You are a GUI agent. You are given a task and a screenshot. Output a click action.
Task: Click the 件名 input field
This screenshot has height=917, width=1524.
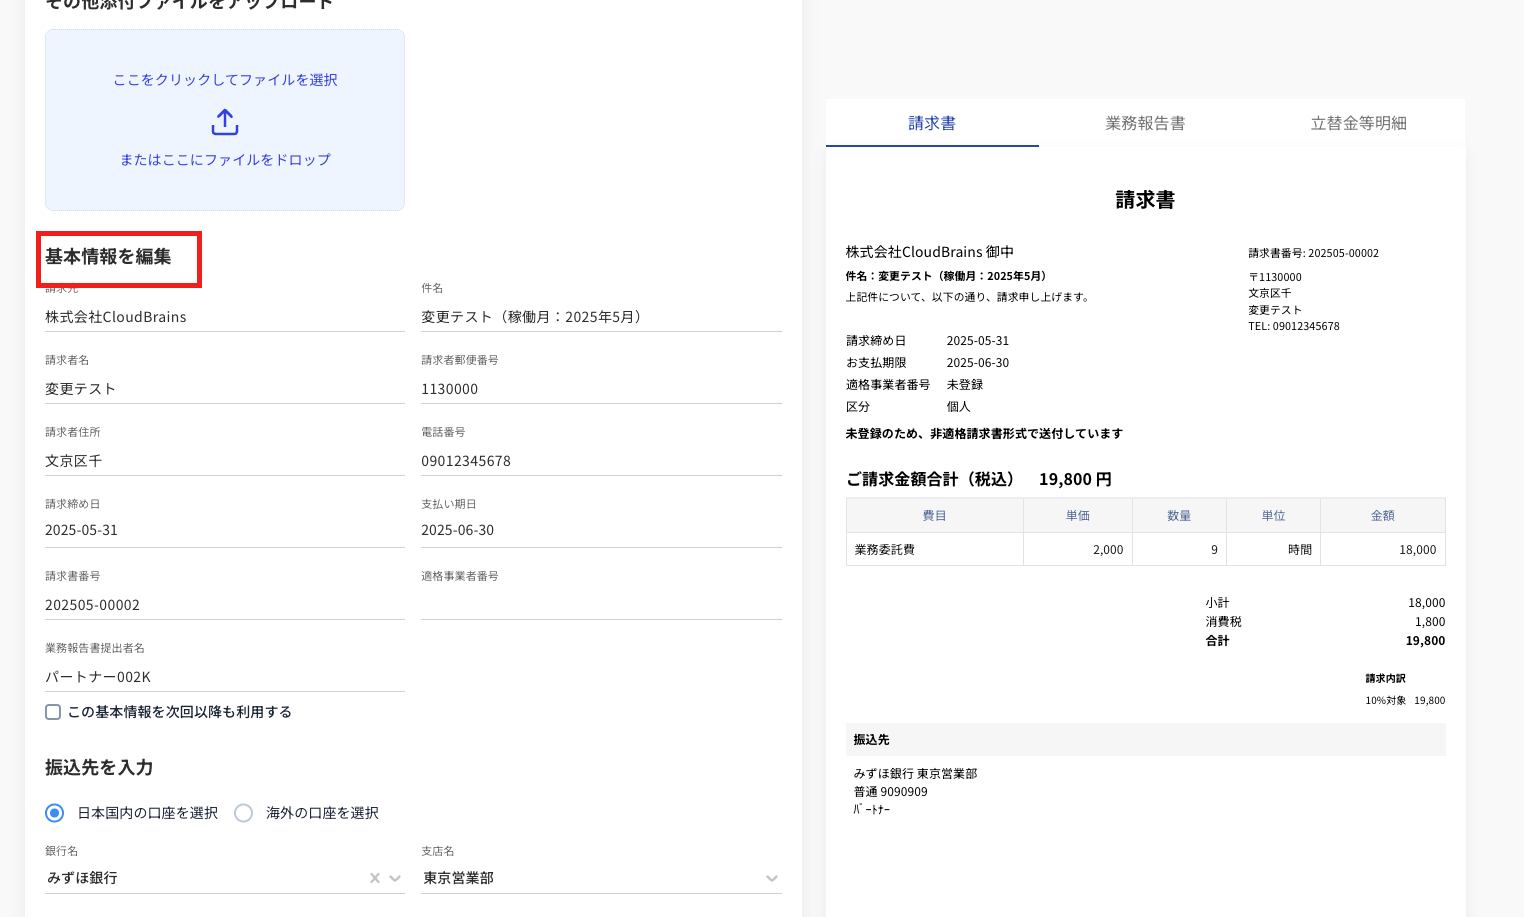600,317
